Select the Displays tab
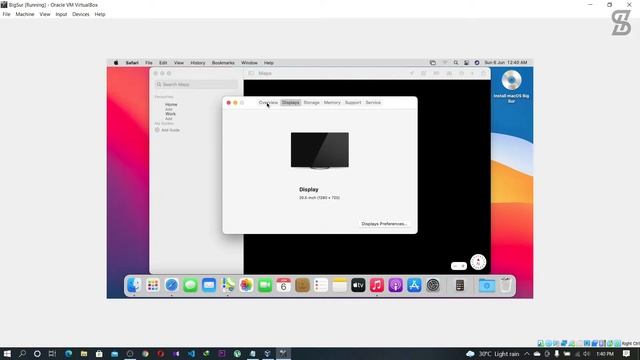Image resolution: width=640 pixels, height=360 pixels. (x=291, y=102)
